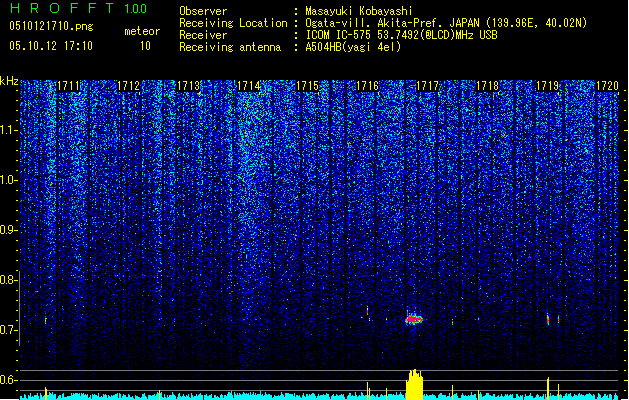The image size is (629, 400).
Task: Click time marker 1716
Action: pyautogui.click(x=367, y=86)
